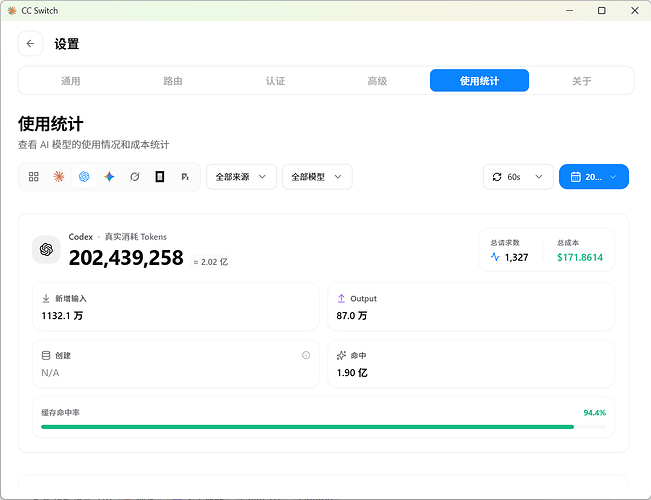Screen dimensions: 651x500
Task: Click the 94.4% cache hit rate
Action: click(x=595, y=413)
